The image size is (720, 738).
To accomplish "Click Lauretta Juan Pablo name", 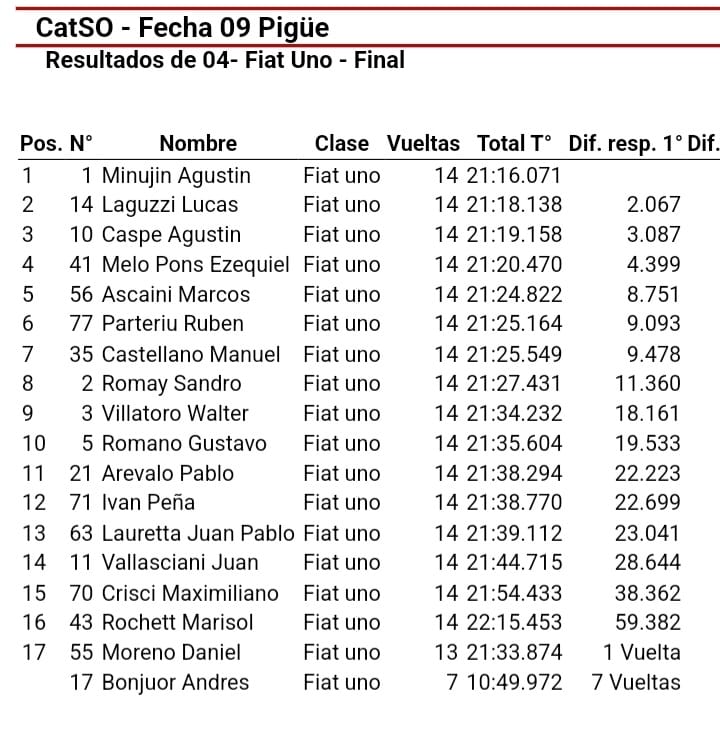I will click(x=198, y=534).
